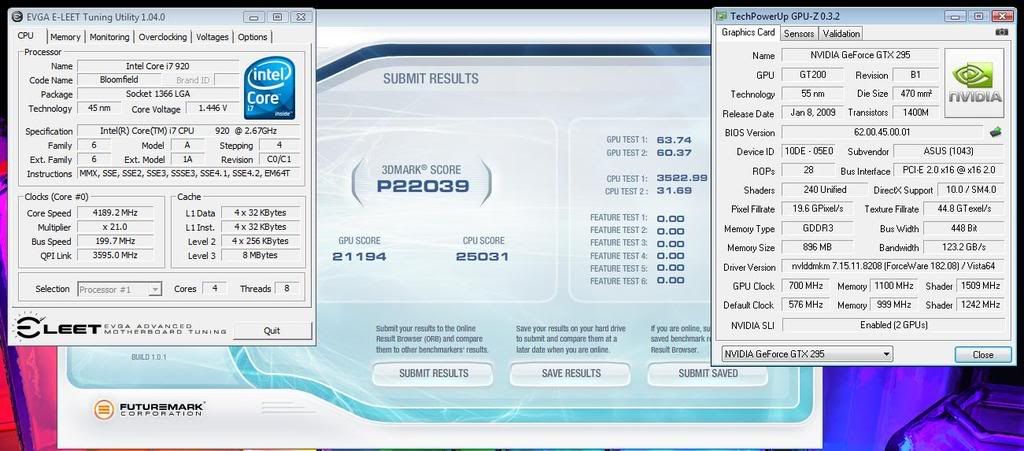Viewport: 1024px width, 451px height.
Task: Switch to the Sensors tab
Action: point(798,33)
